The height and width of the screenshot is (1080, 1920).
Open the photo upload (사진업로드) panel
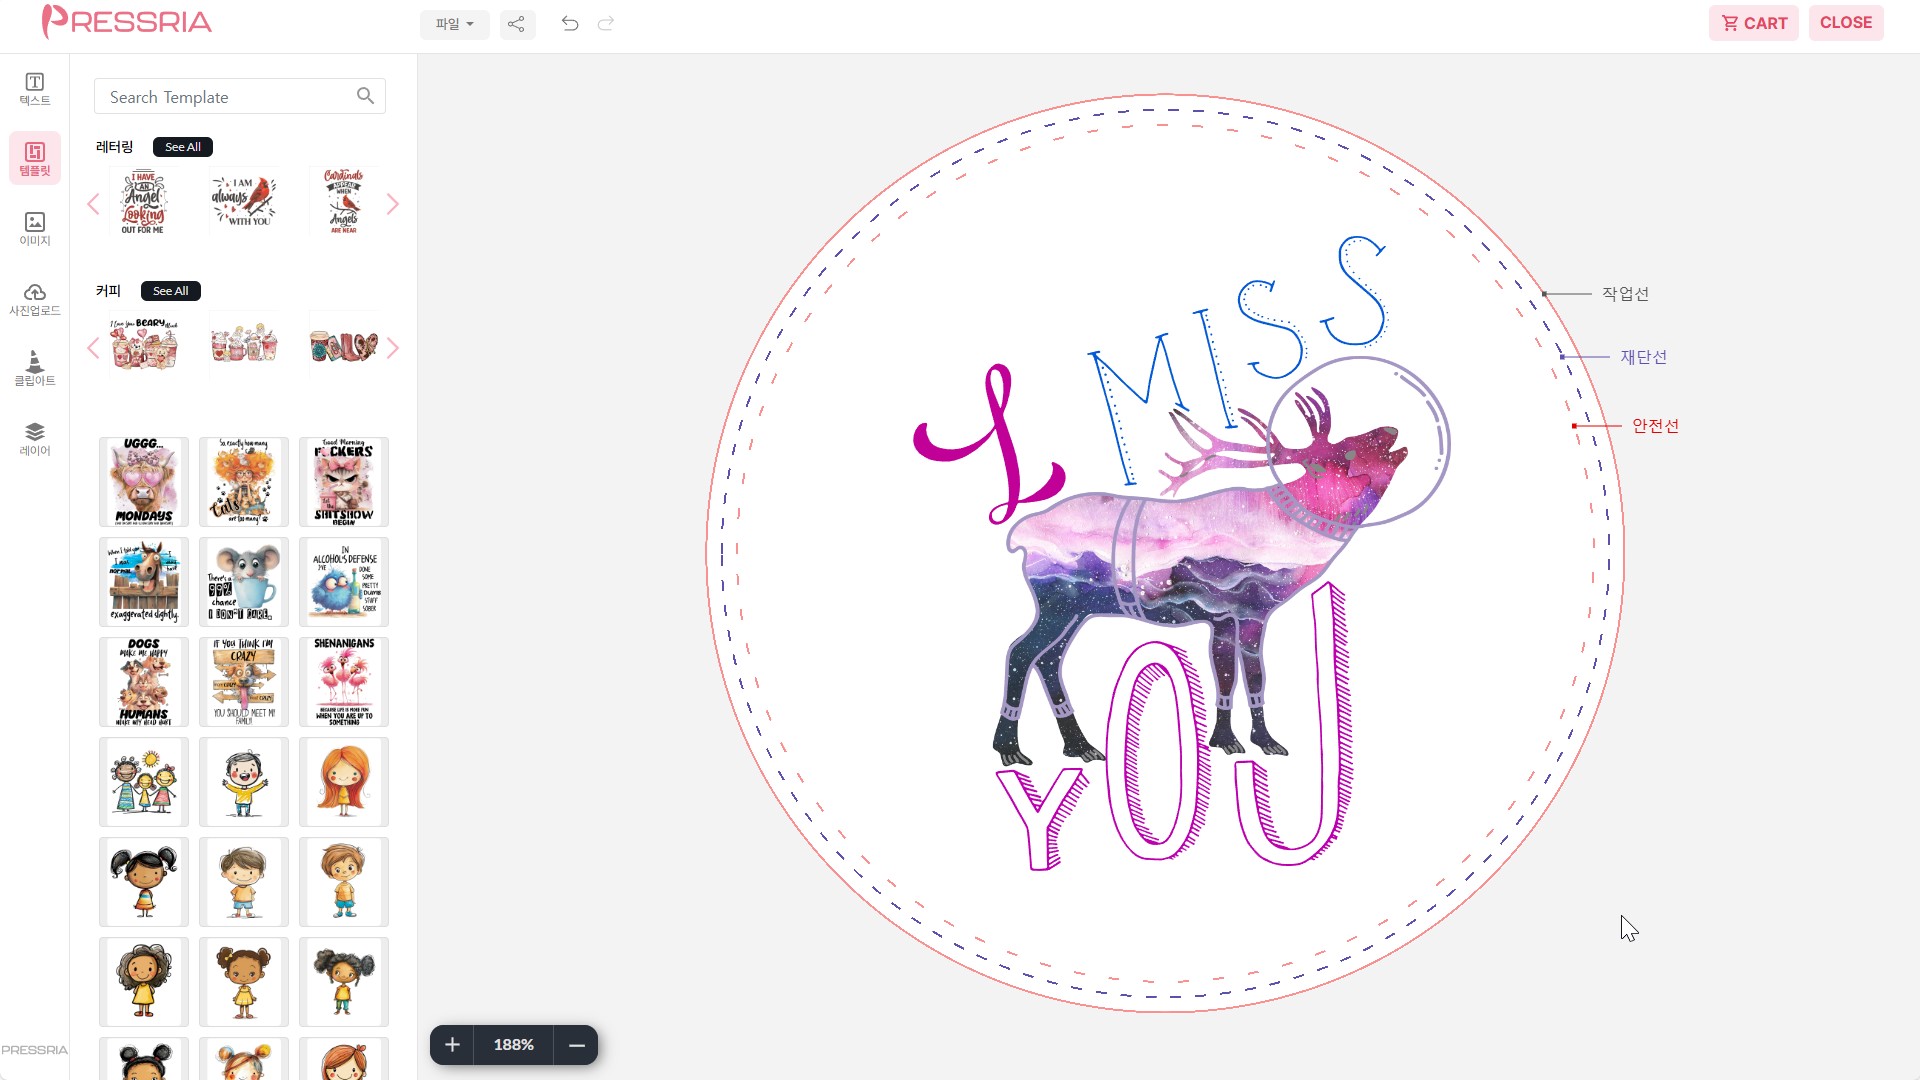coord(35,298)
